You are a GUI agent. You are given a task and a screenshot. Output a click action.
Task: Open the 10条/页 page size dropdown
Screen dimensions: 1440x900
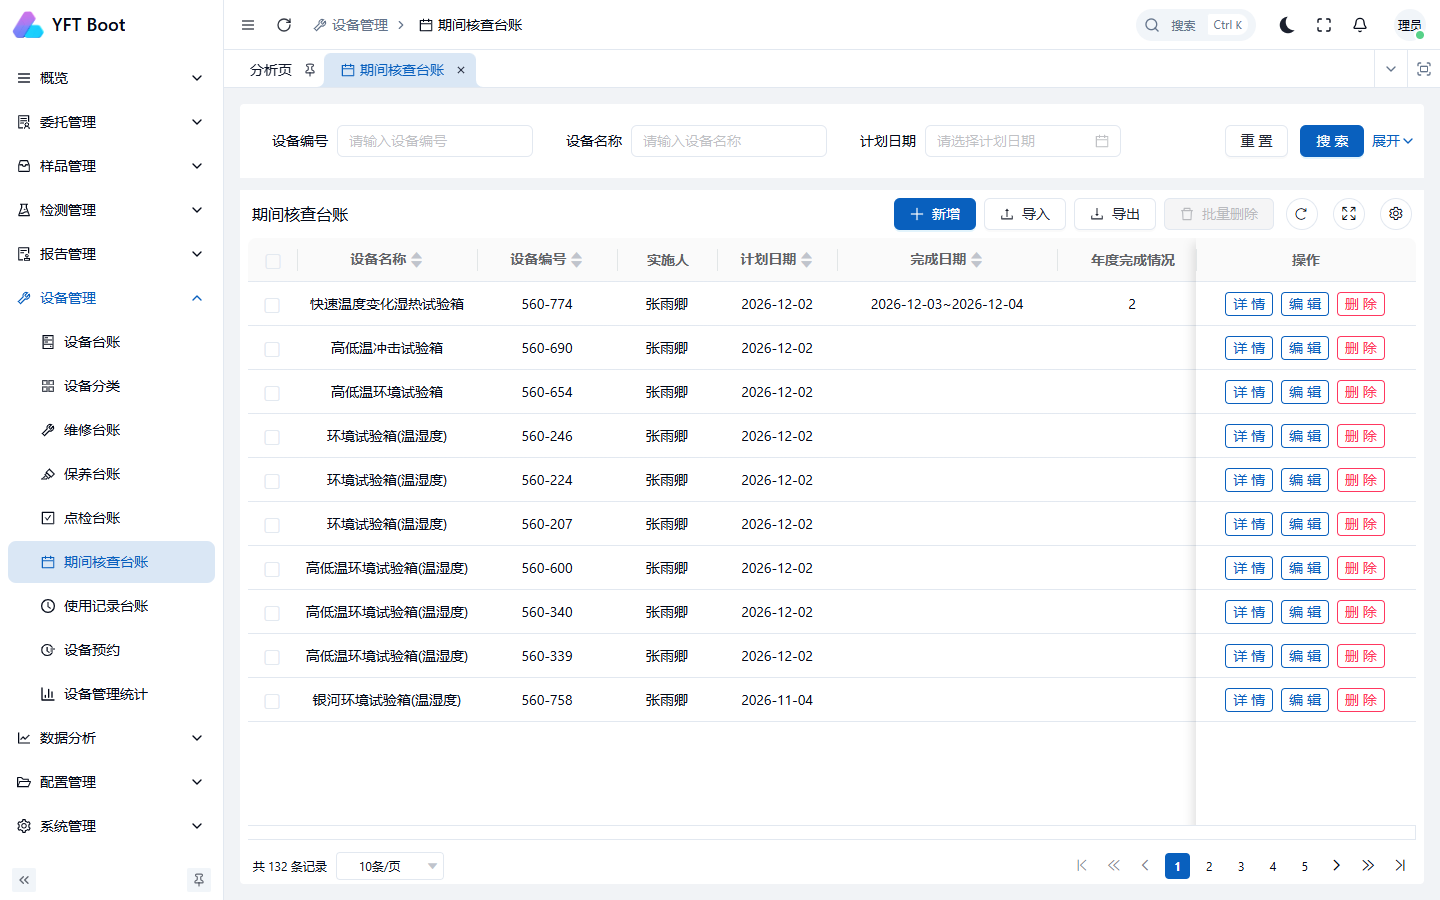(390, 866)
